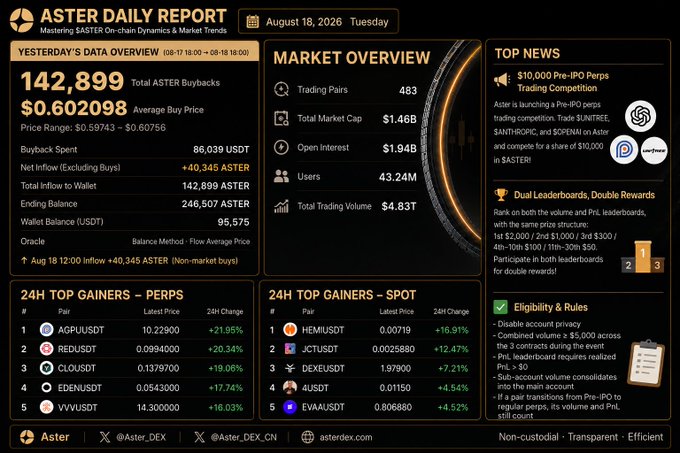Click the EDENUSDT coin icon
Viewport: 680px width, 453px height.
click(46, 388)
